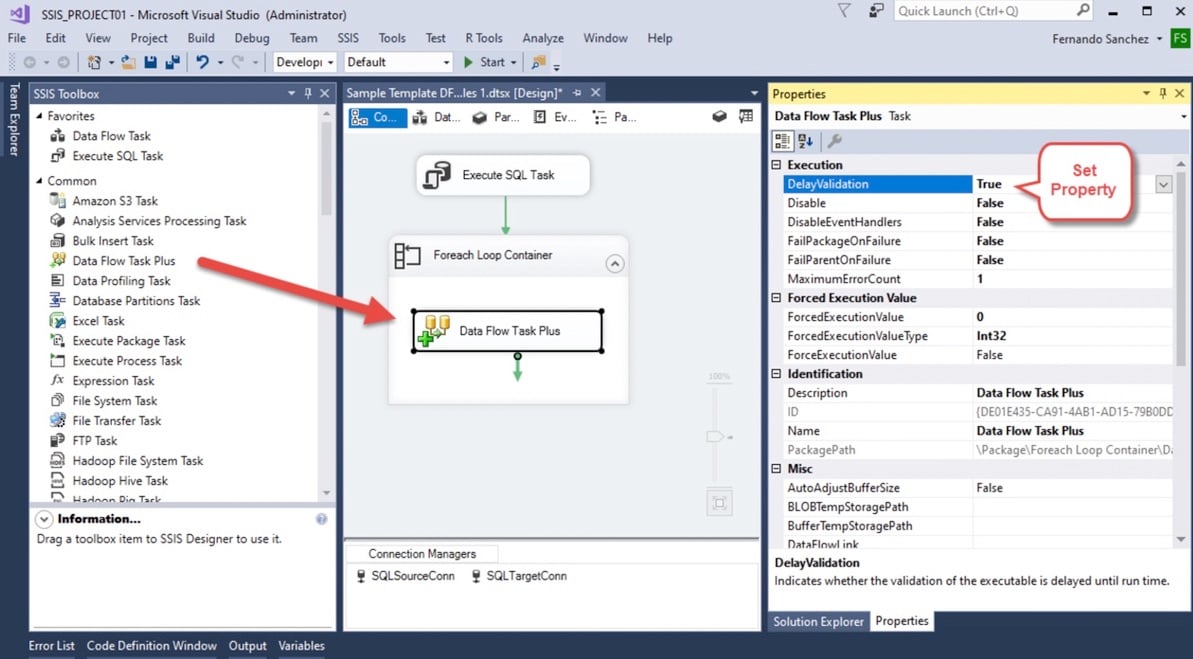Pin the SSIS Toolbox panel
The width and height of the screenshot is (1193, 659).
pos(307,93)
